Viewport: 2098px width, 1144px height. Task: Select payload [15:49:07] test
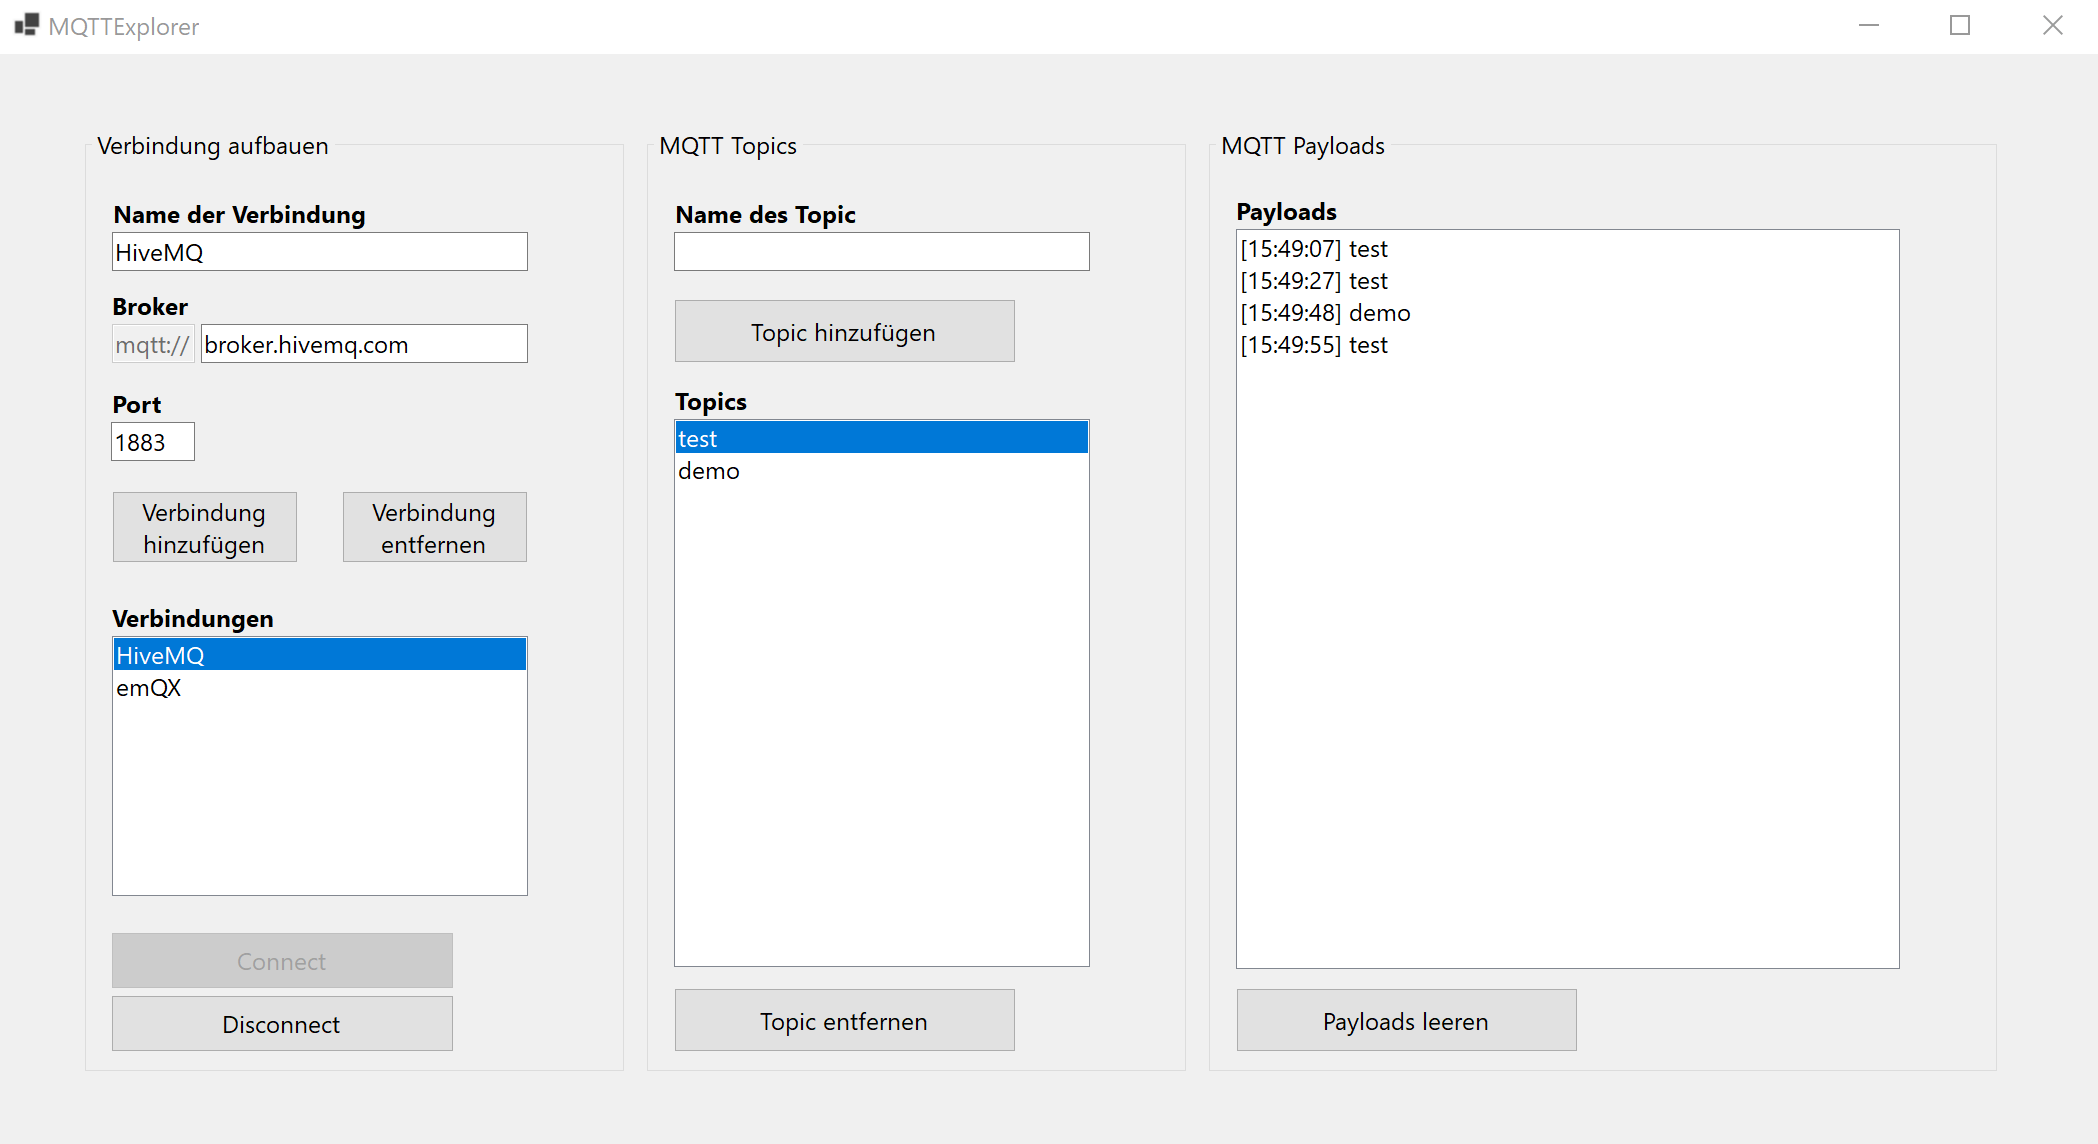click(x=1568, y=248)
